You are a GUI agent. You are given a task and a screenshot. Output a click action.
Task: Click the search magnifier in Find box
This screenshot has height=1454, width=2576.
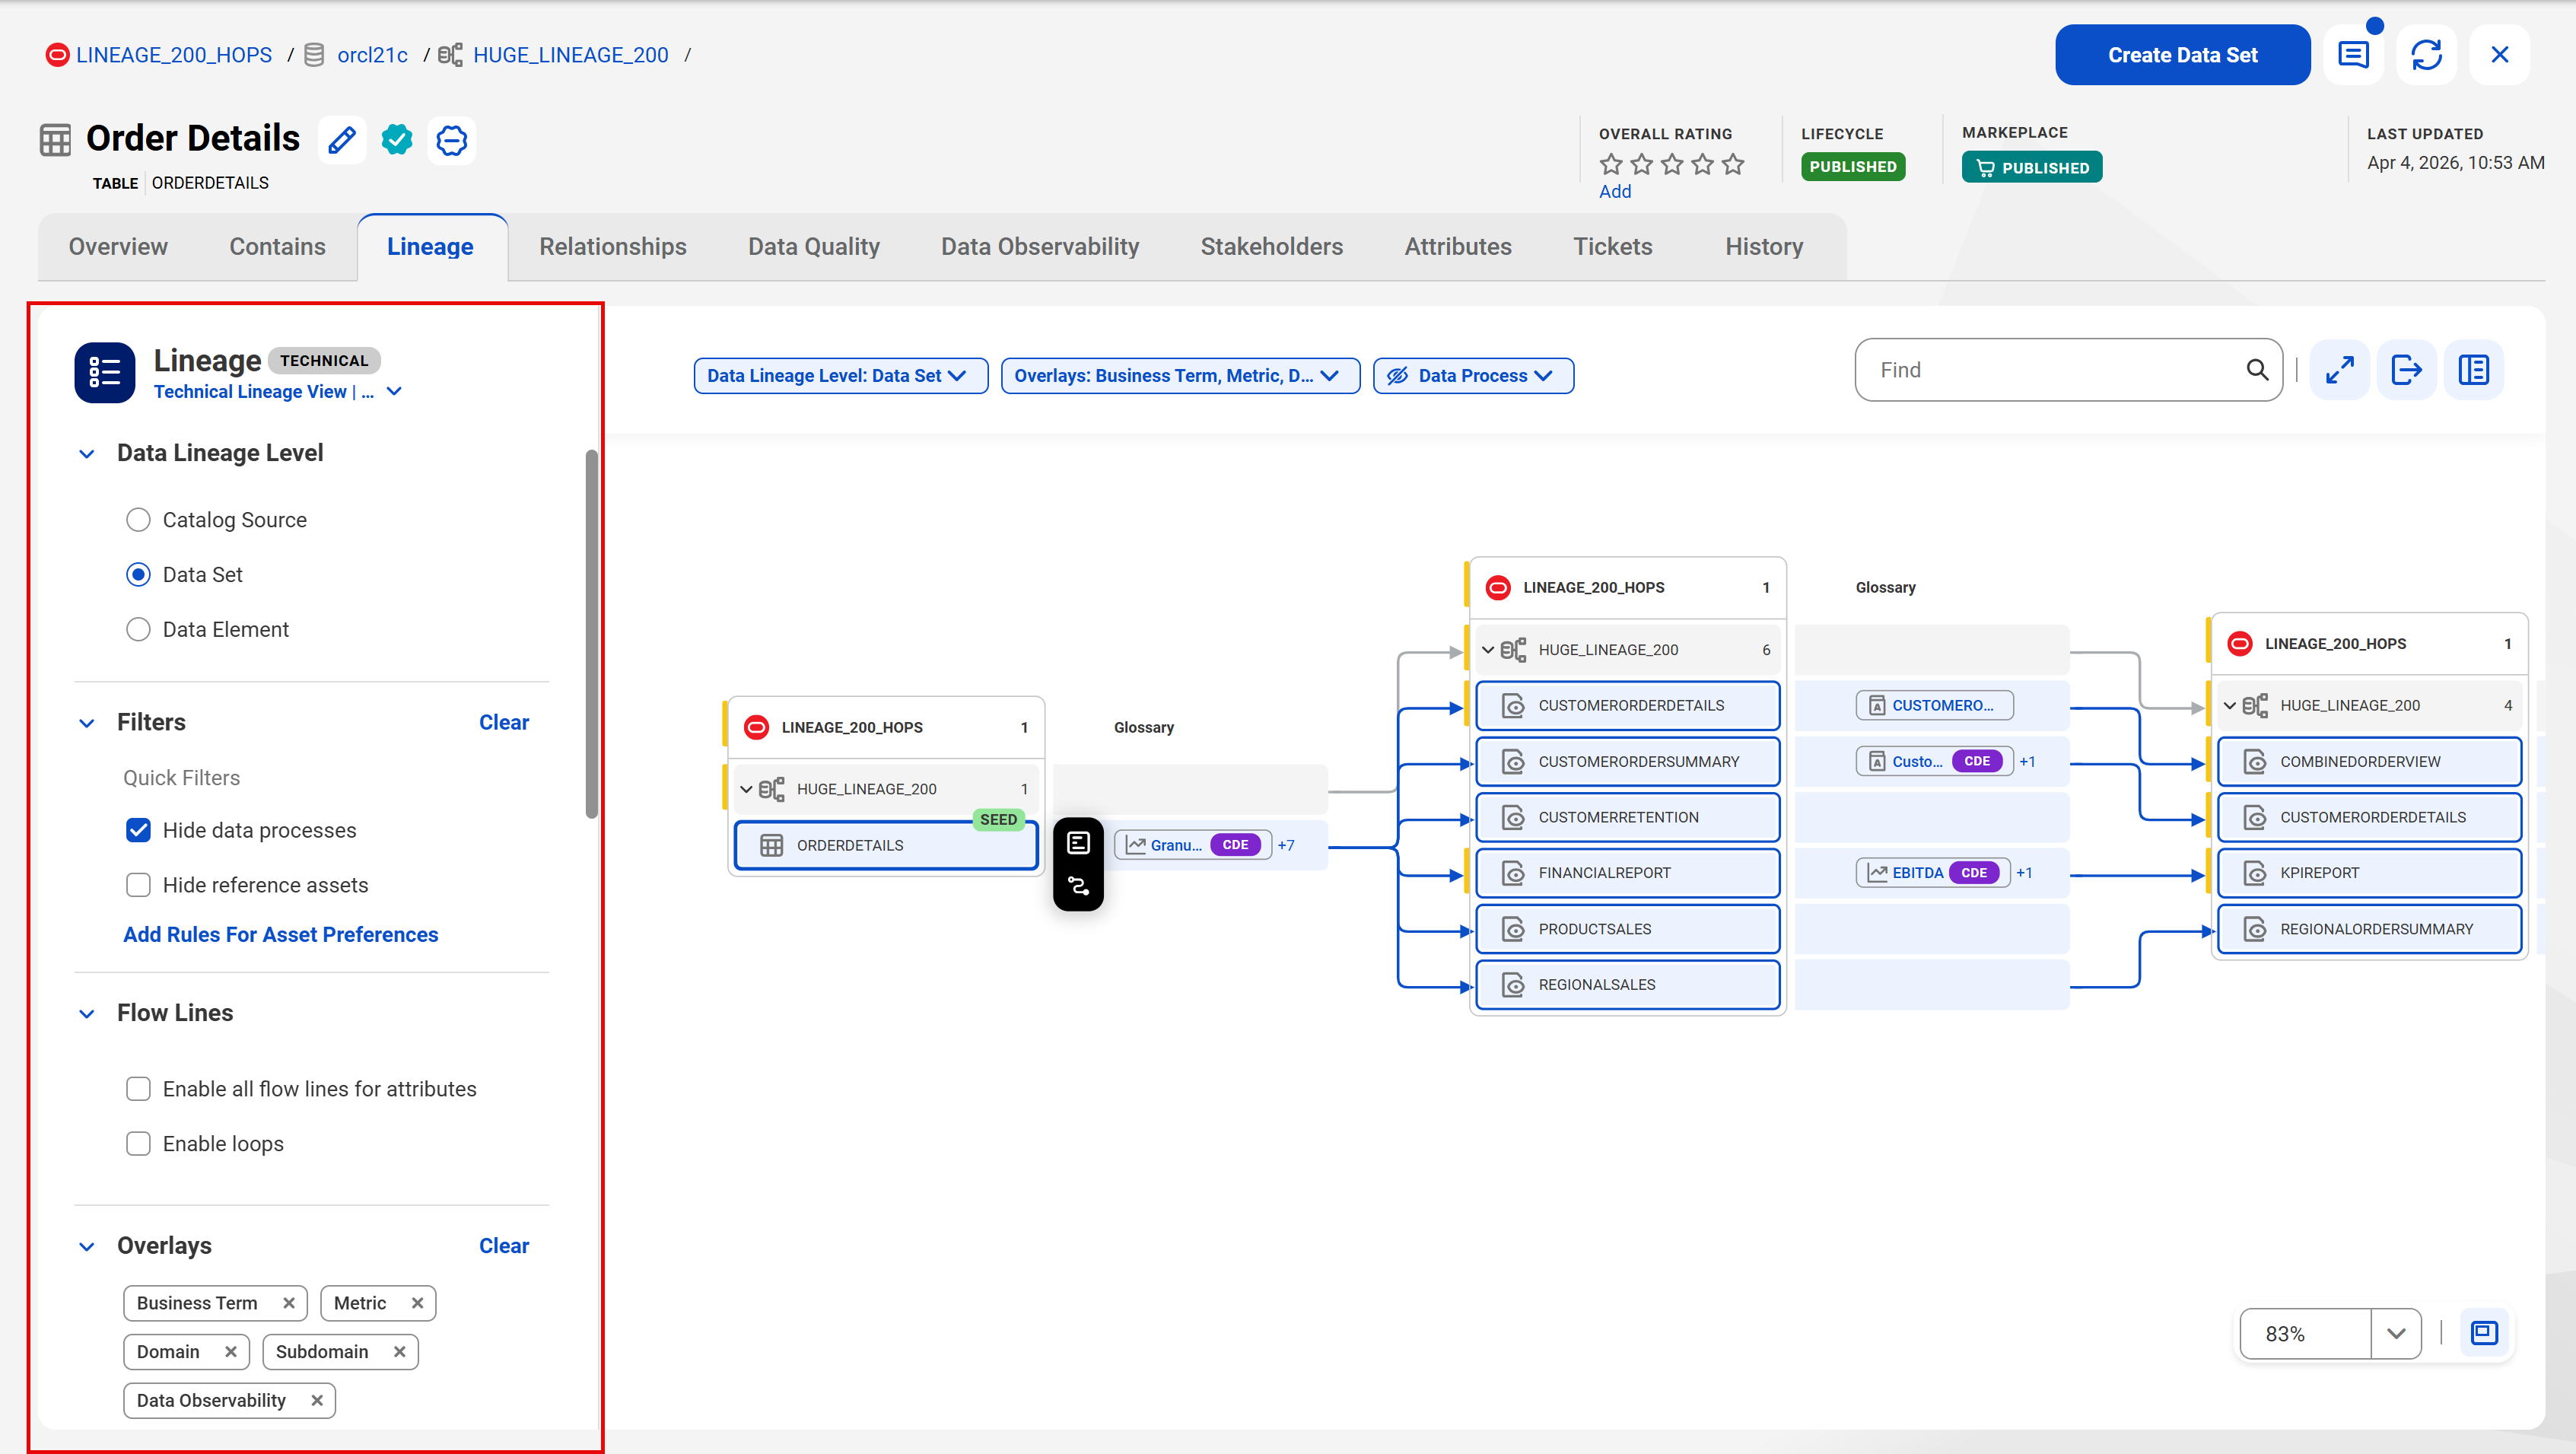2257,370
